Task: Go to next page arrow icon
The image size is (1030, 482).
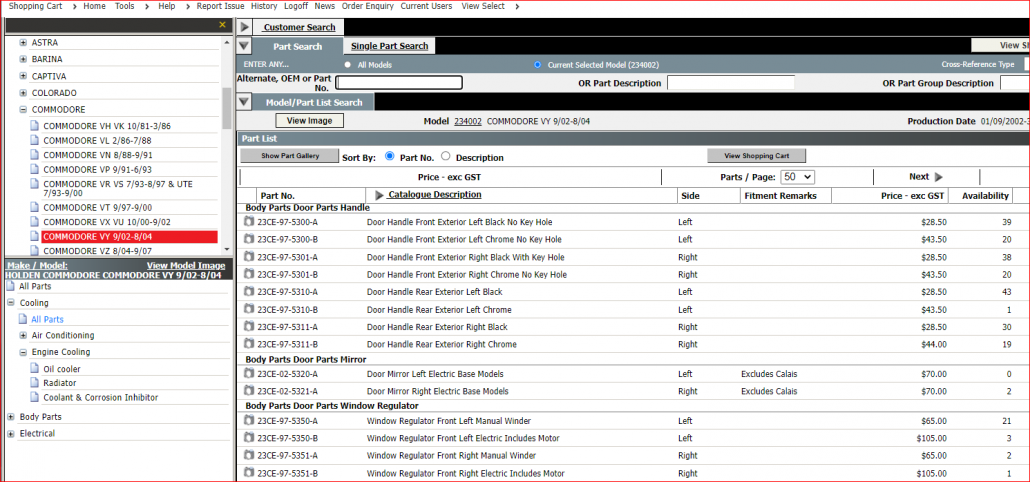Action: [939, 177]
